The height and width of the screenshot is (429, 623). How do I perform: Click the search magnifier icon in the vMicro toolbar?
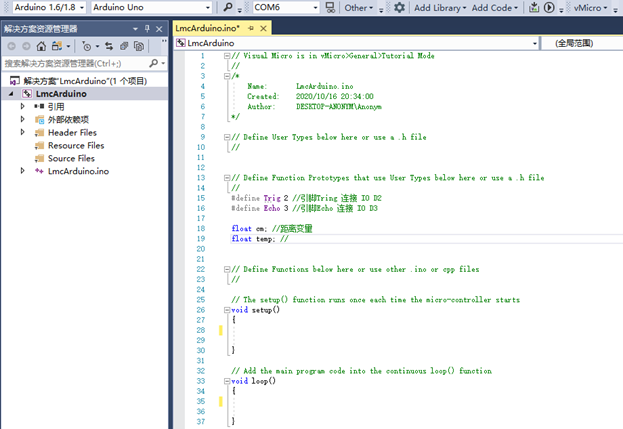tap(228, 7)
